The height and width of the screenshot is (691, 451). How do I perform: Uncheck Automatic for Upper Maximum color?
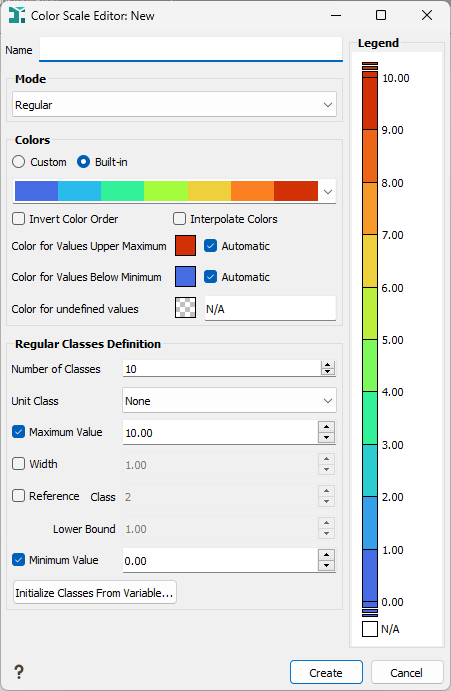tap(210, 245)
